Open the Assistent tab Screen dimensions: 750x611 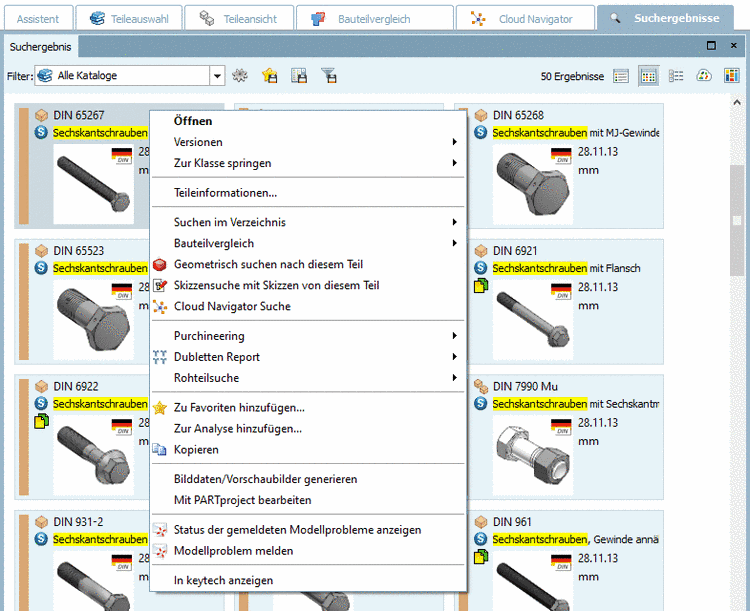tap(38, 19)
